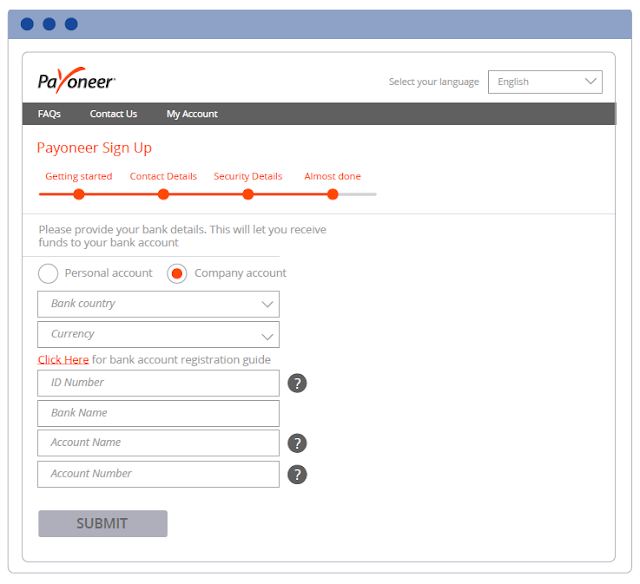Viewport: 640px width, 584px height.
Task: Click the Payoneer Sign Up heading
Action: coord(94,148)
